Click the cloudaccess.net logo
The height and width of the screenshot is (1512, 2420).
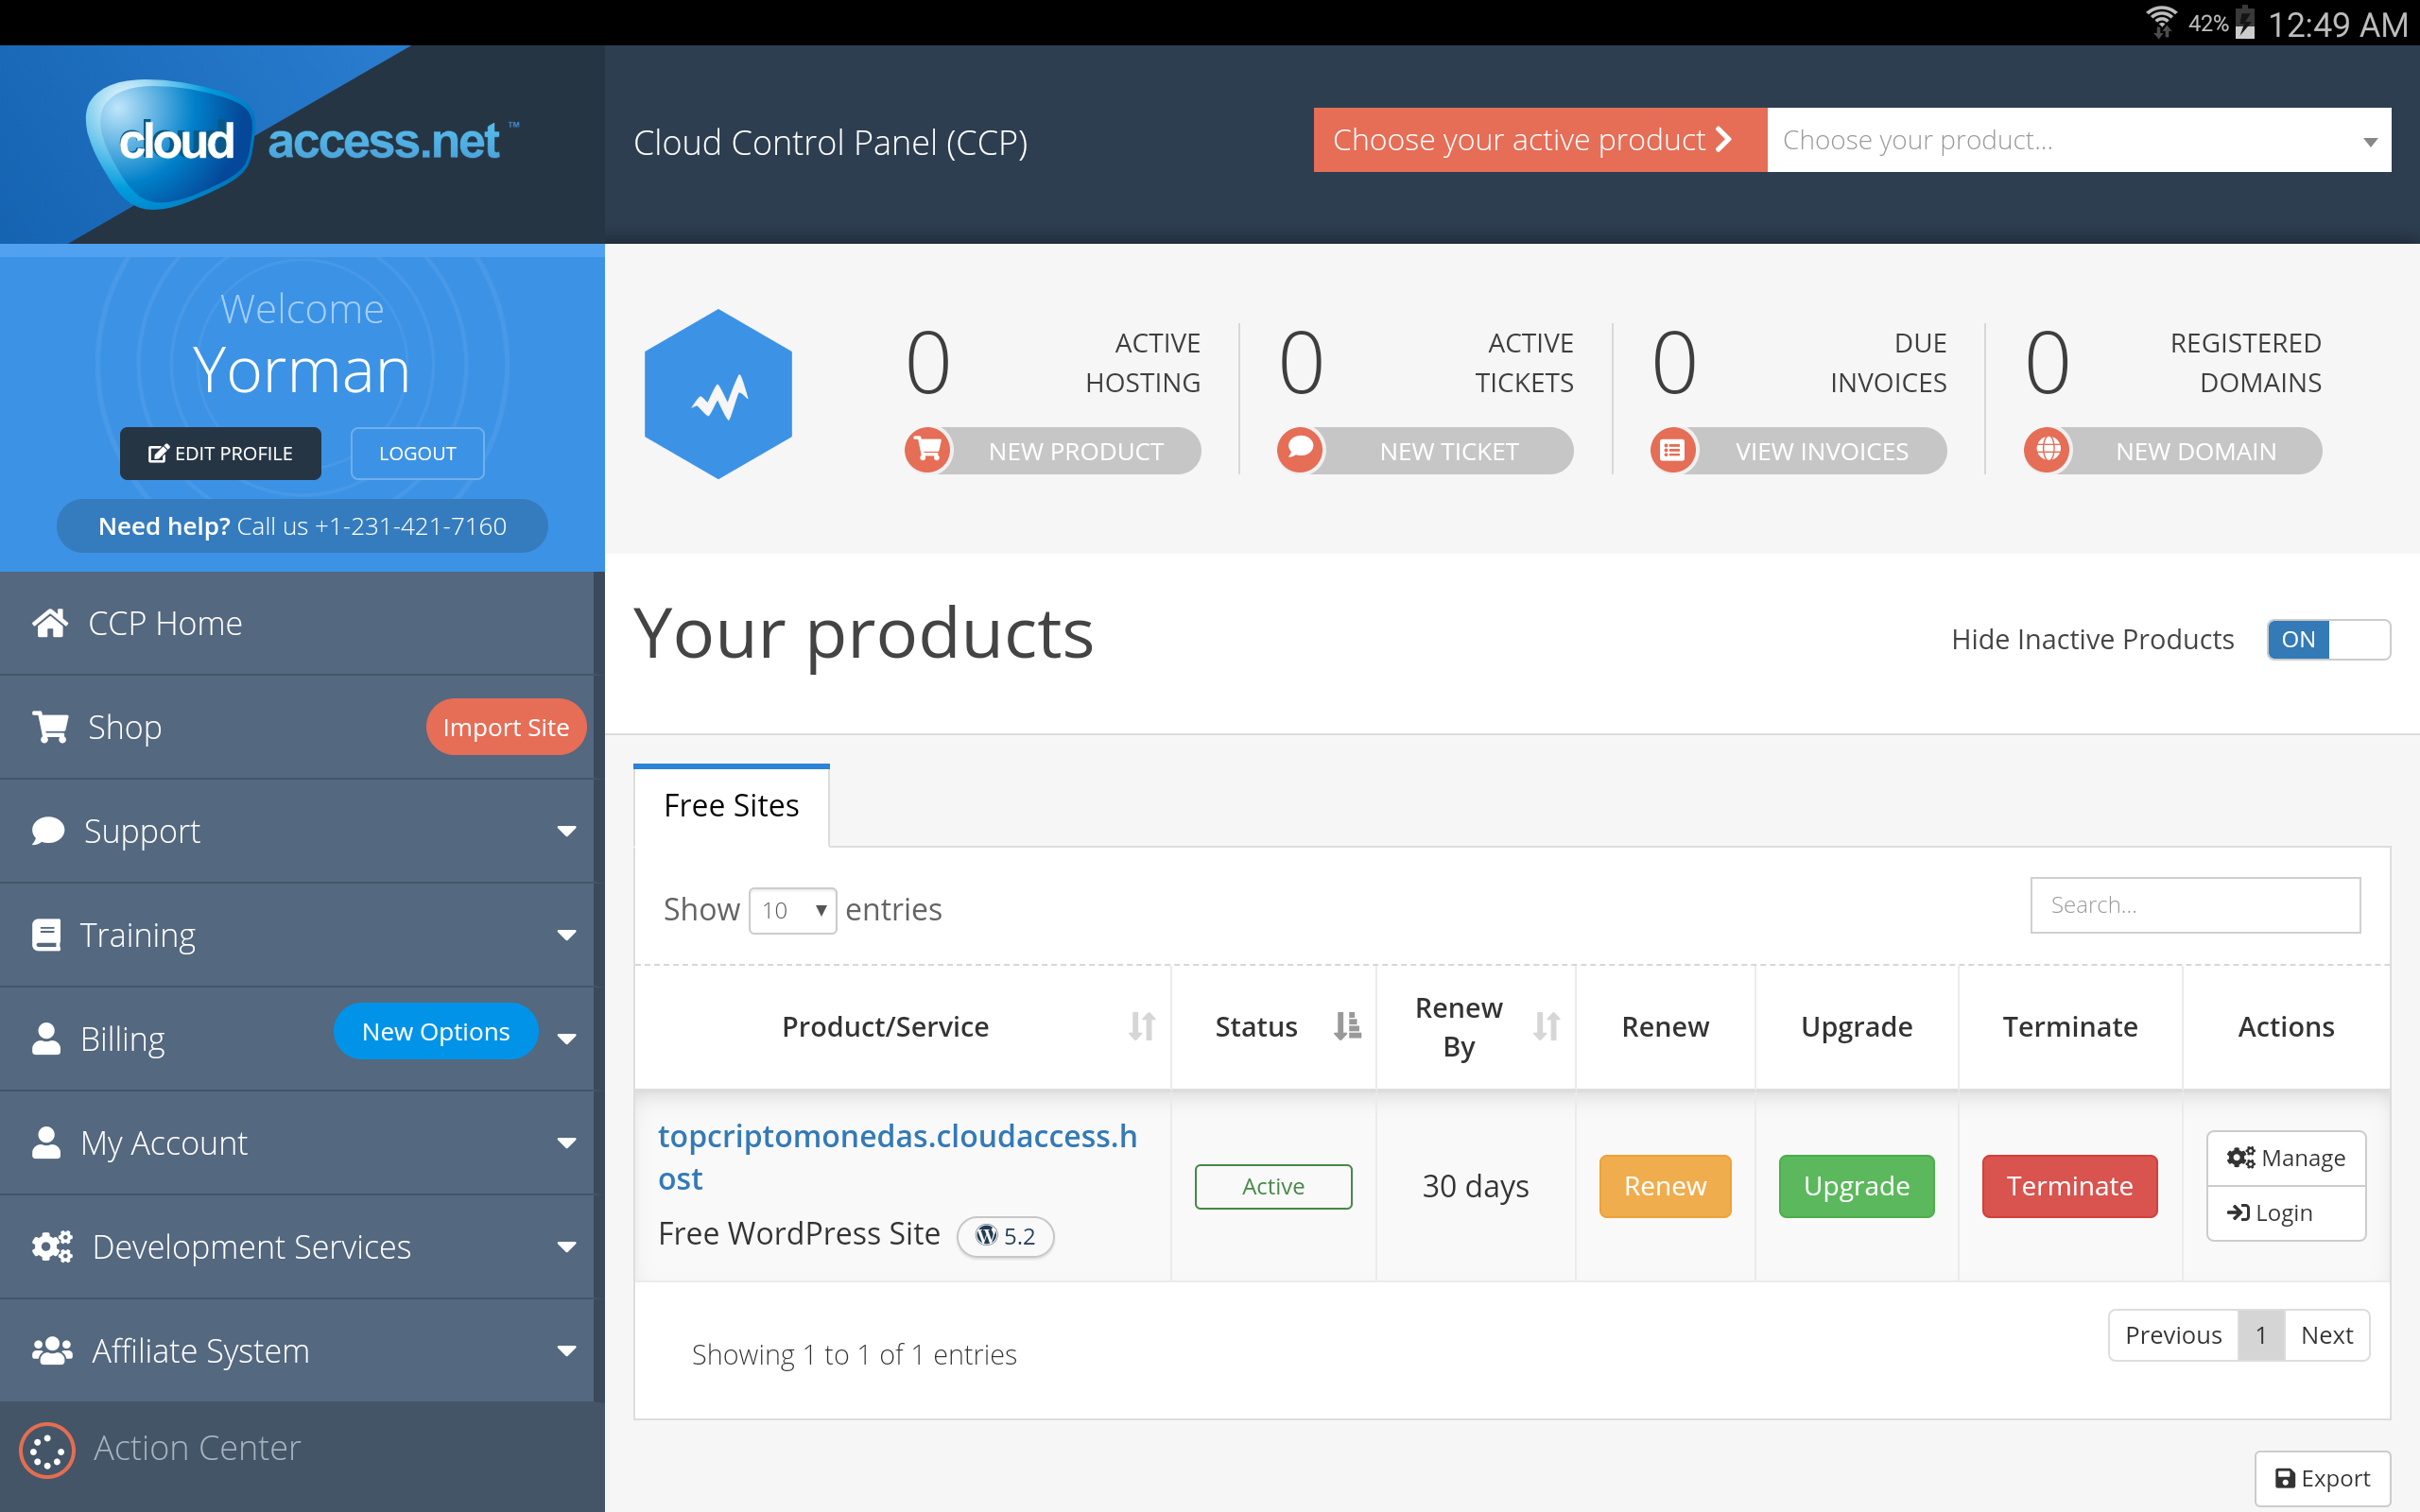[x=300, y=142]
